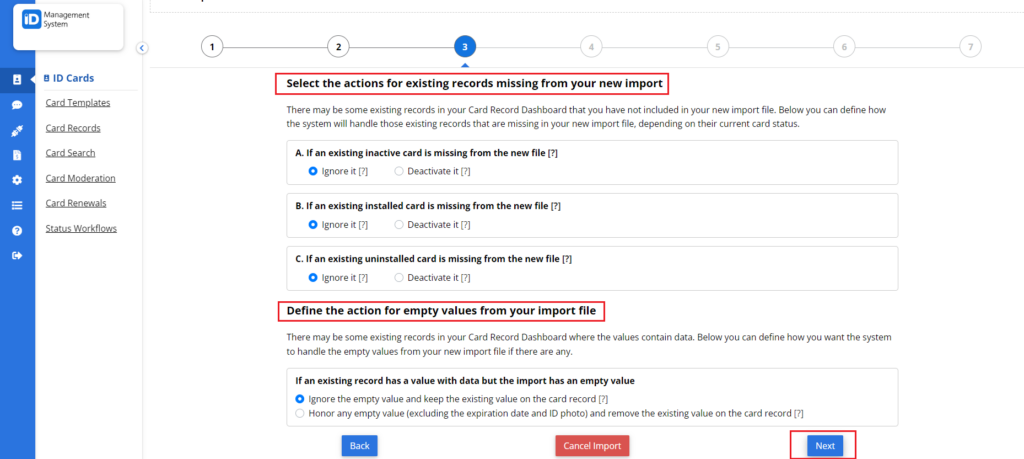
Task: Click the logout icon in sidebar
Action: point(17,256)
